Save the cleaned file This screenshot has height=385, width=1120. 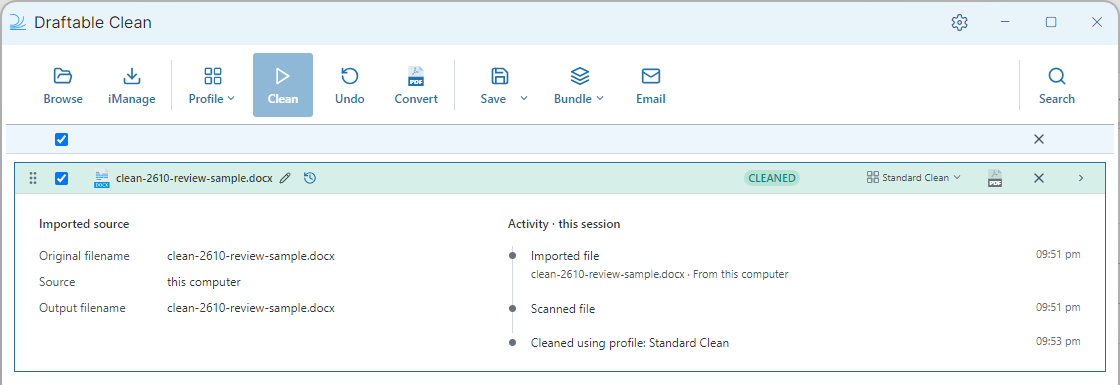click(494, 86)
